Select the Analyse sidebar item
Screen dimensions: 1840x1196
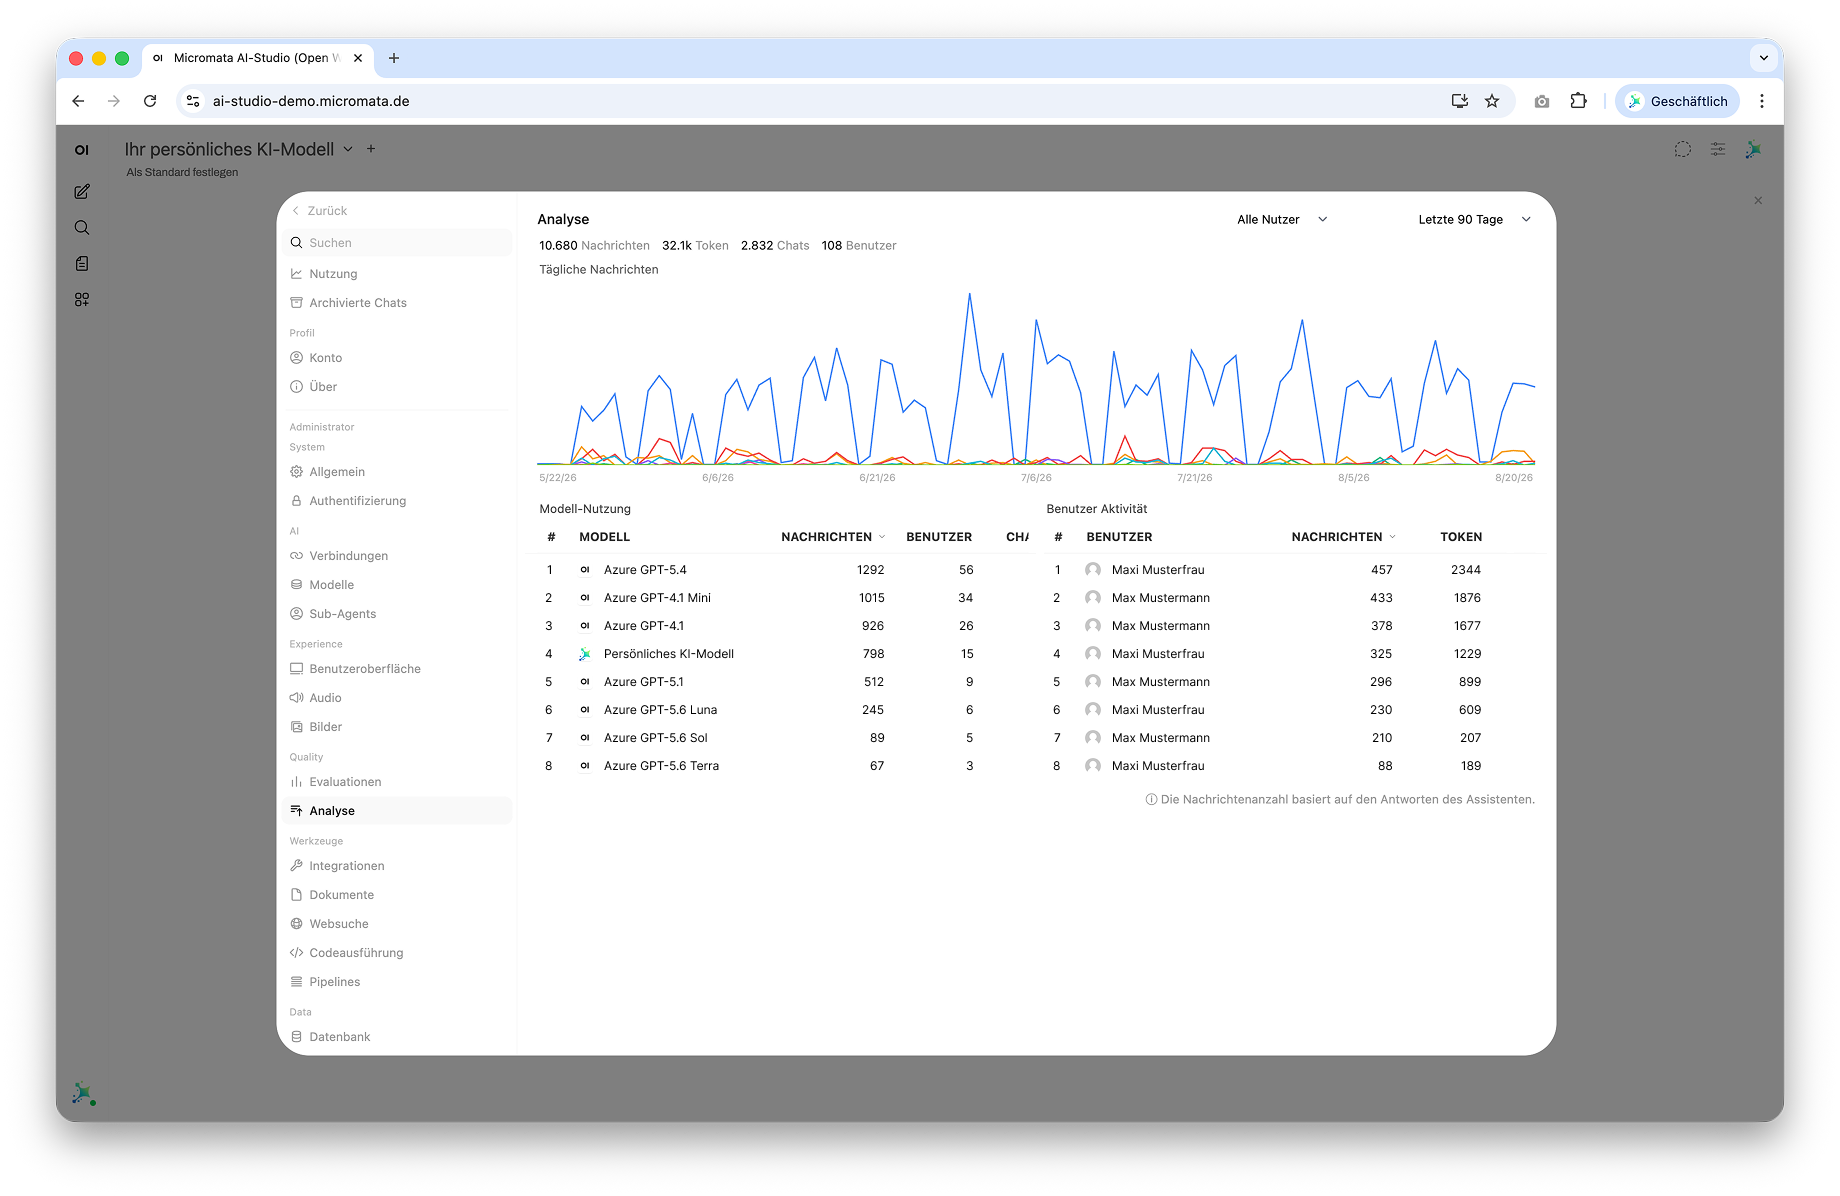tap(397, 811)
